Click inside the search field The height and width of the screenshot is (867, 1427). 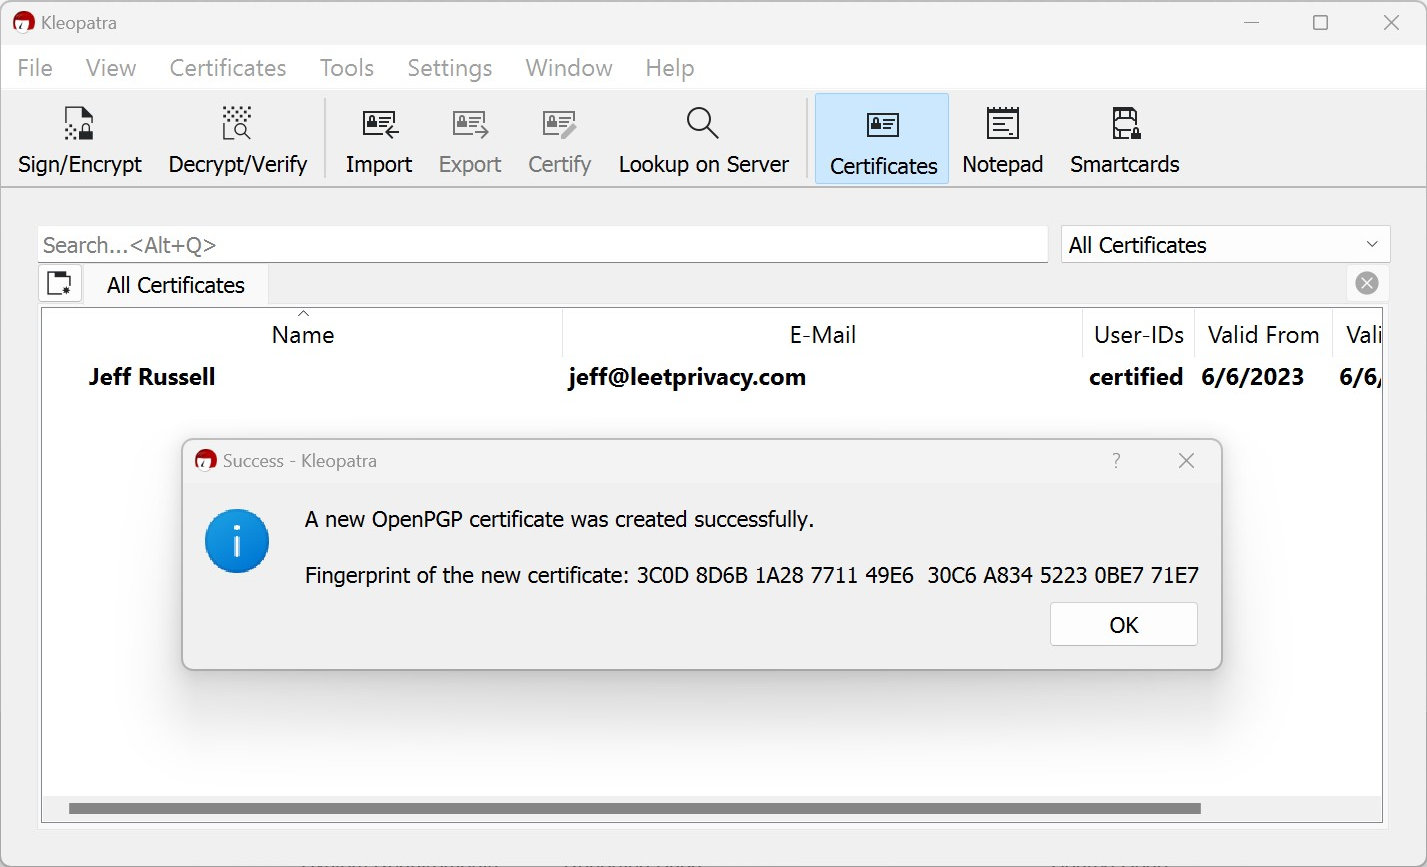click(x=542, y=244)
